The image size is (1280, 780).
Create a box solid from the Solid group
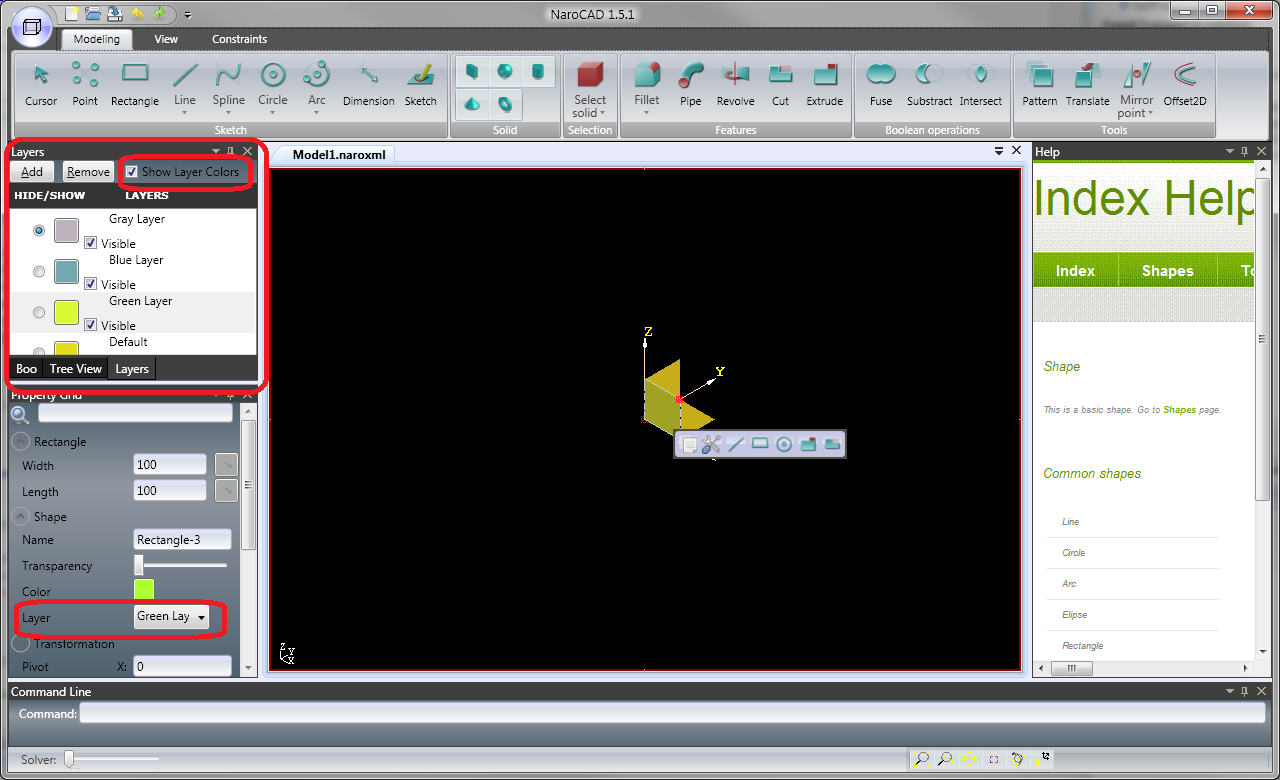pyautogui.click(x=472, y=72)
